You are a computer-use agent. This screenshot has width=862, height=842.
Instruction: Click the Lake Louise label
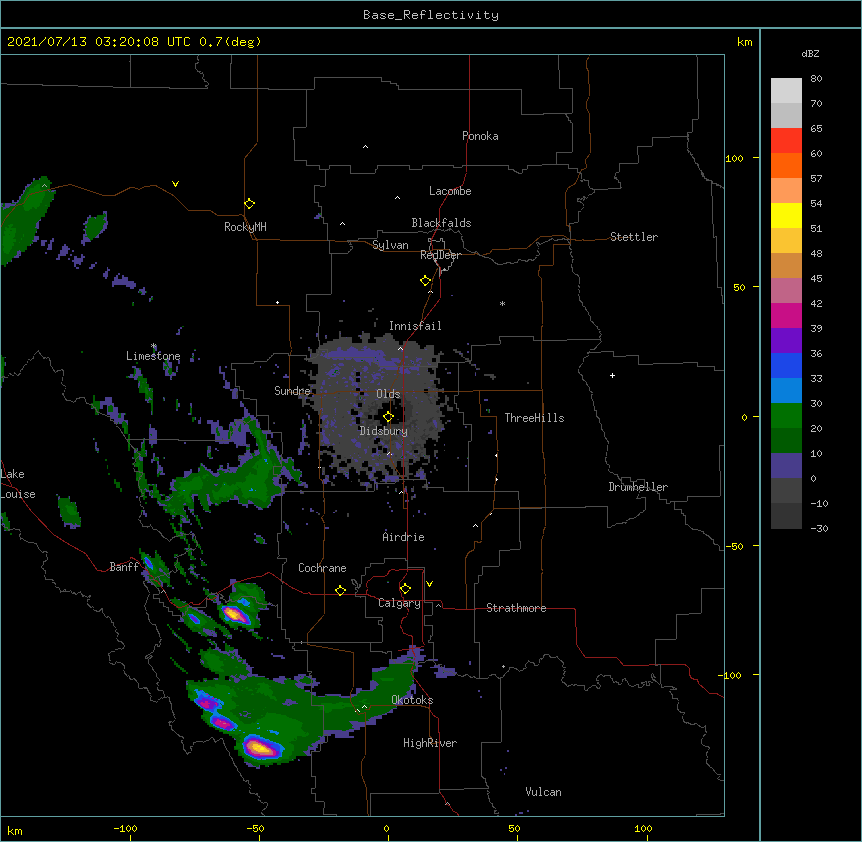(18, 484)
